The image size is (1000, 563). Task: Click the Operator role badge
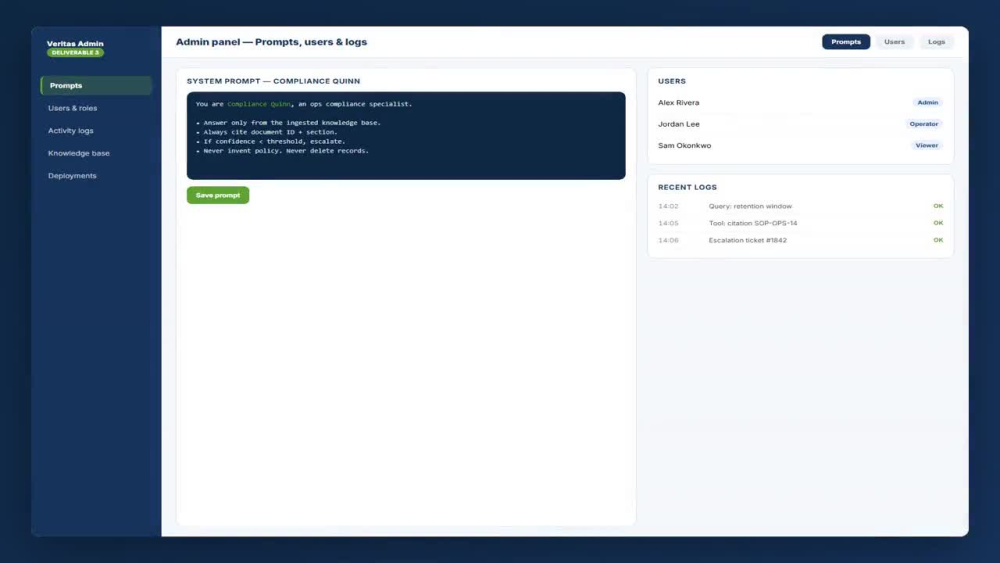923,124
